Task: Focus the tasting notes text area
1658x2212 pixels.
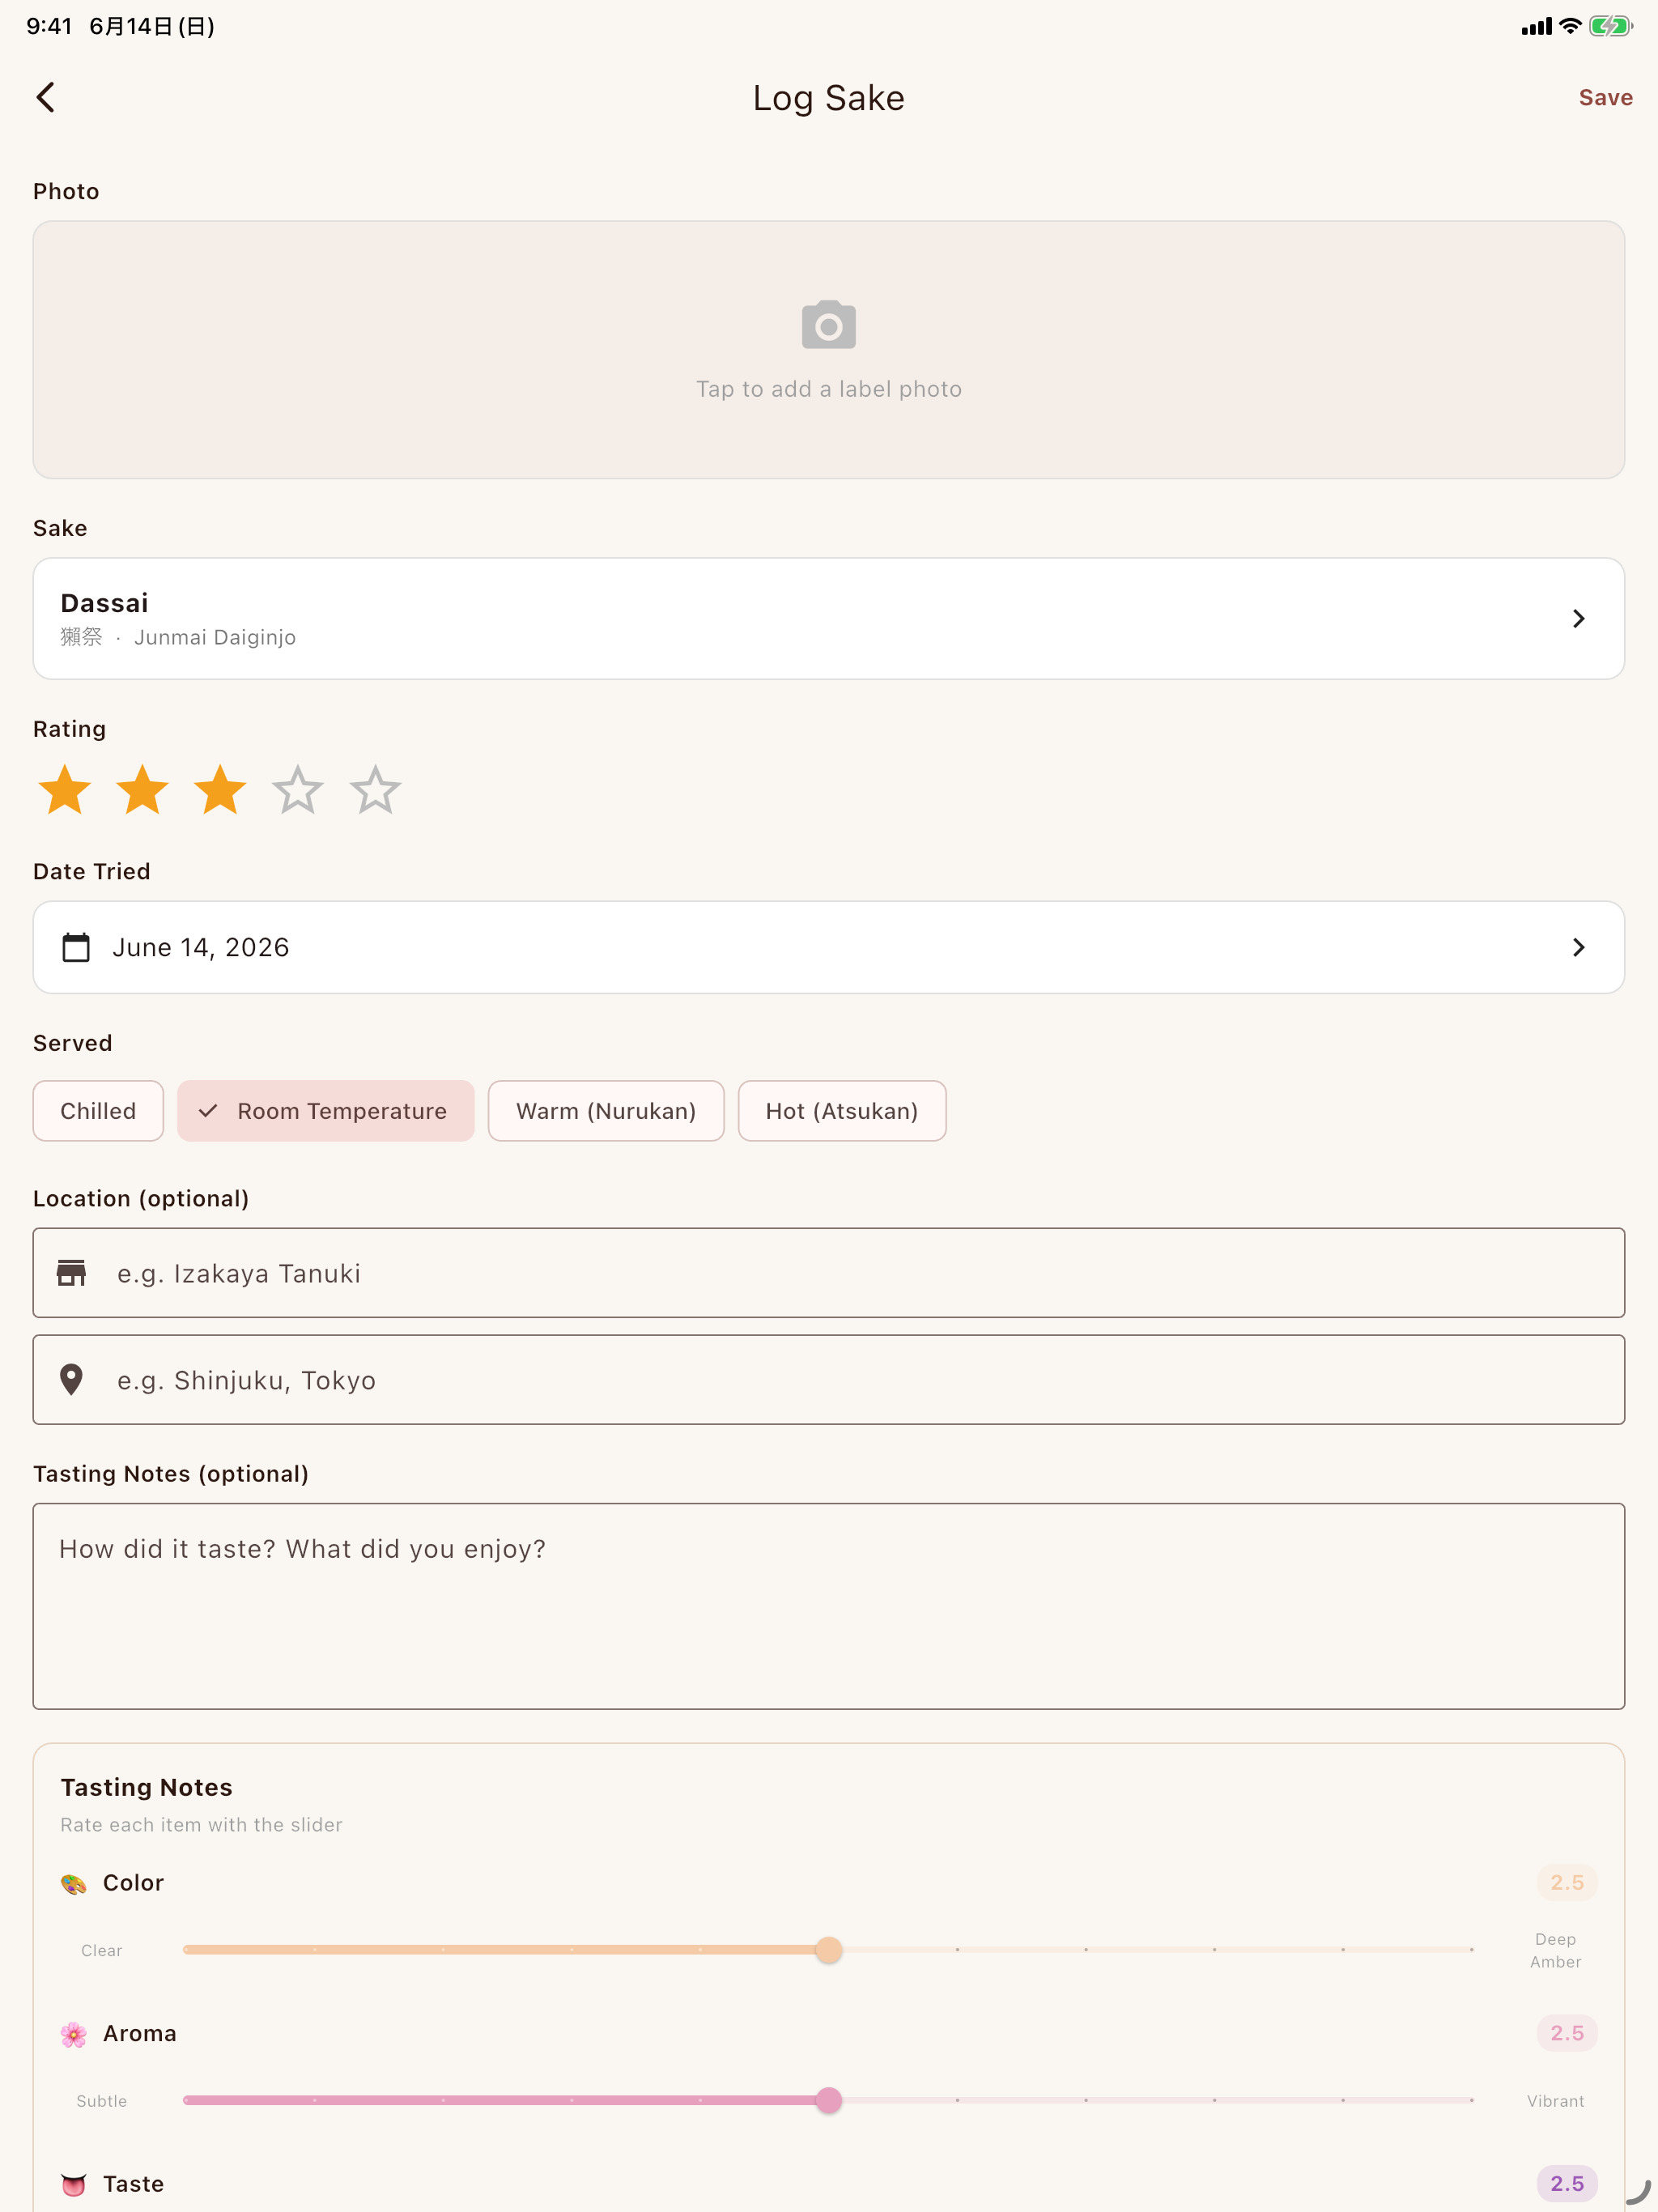Action: point(829,1606)
